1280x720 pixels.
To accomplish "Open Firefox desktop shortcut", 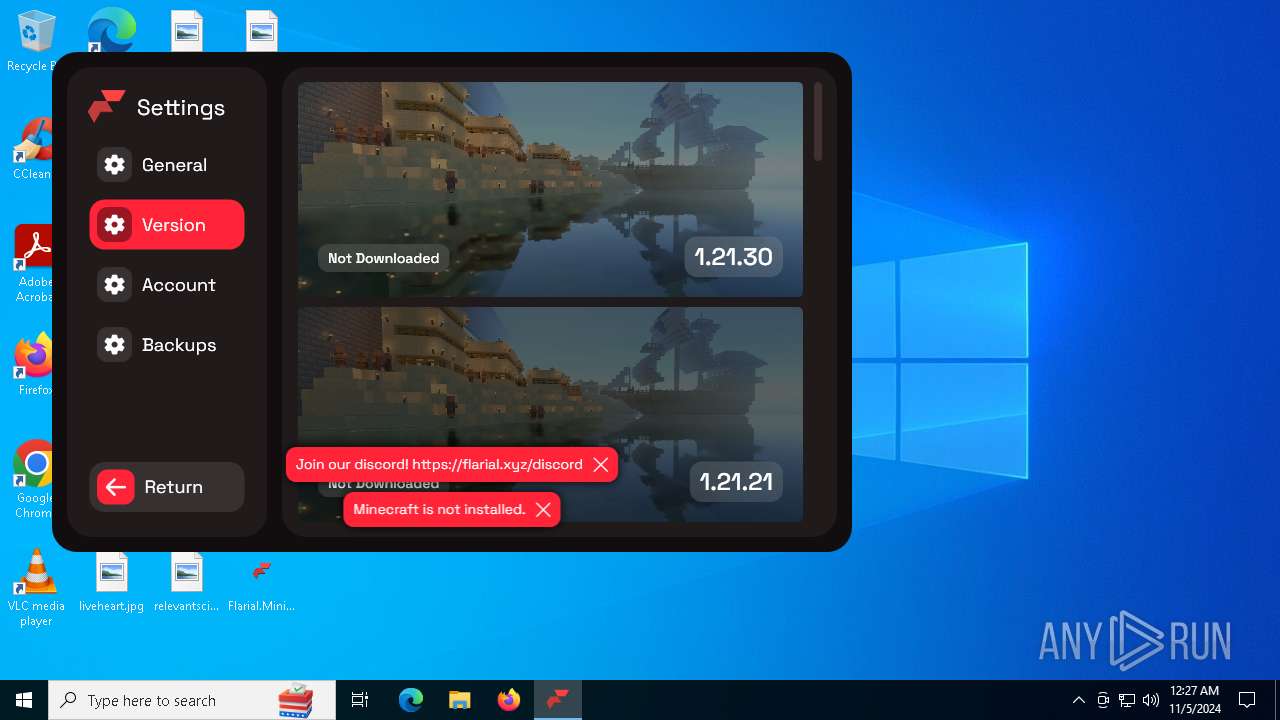I will pyautogui.click(x=33, y=364).
